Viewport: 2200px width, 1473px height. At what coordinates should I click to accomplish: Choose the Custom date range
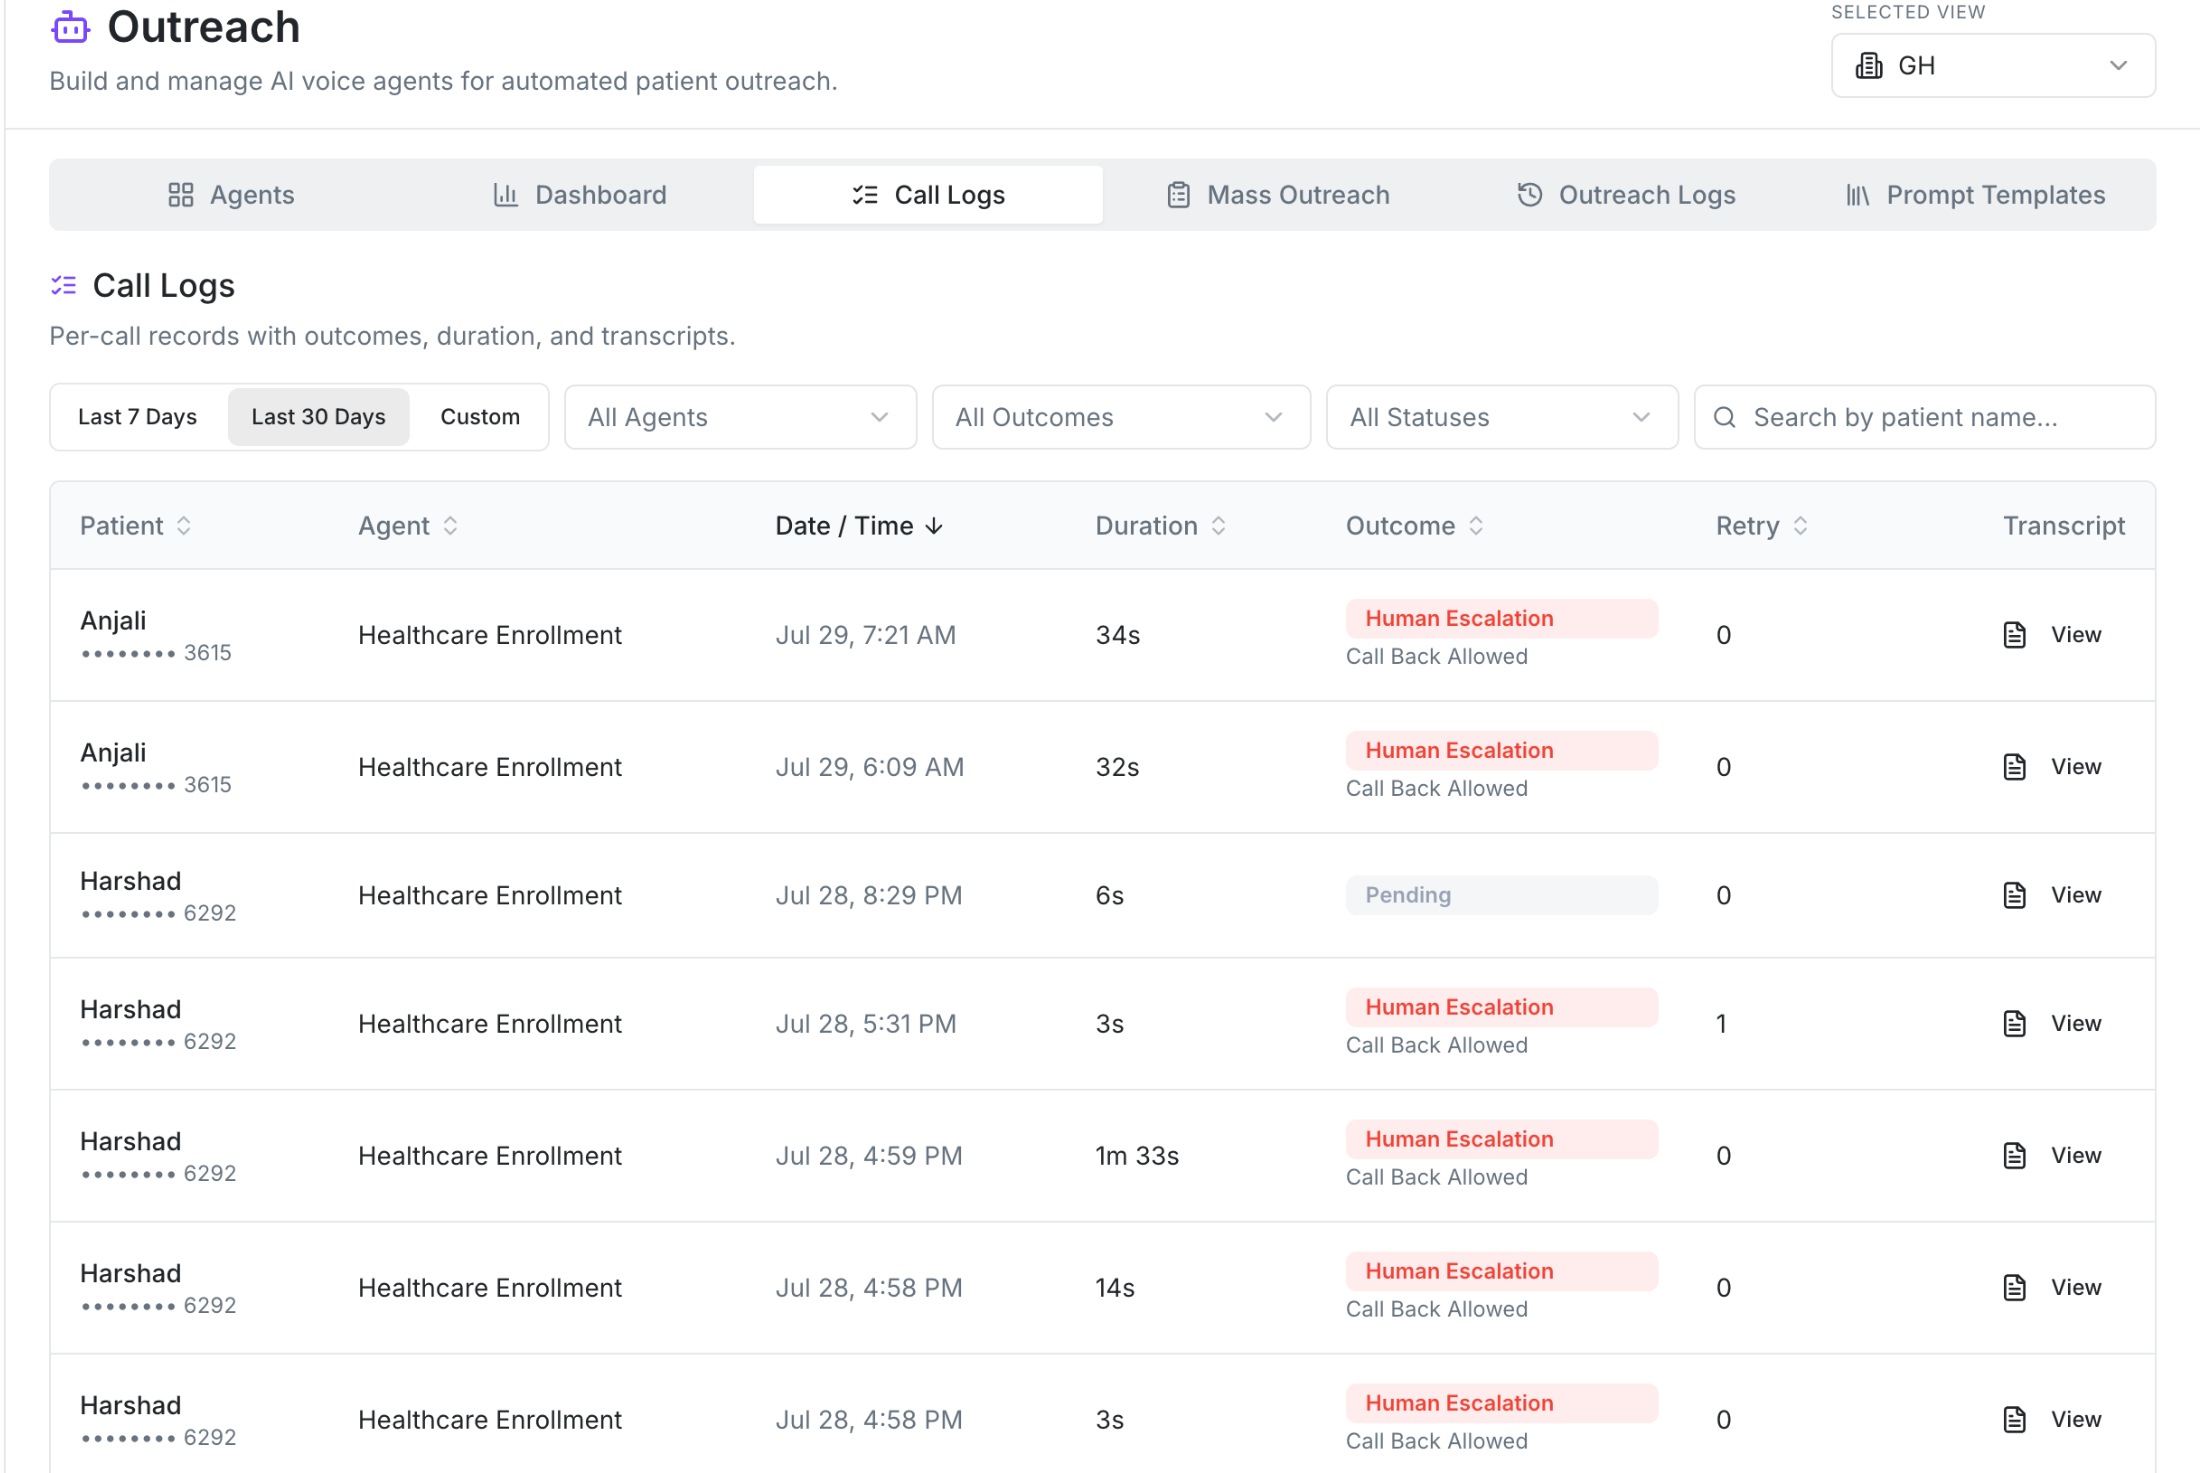point(480,417)
